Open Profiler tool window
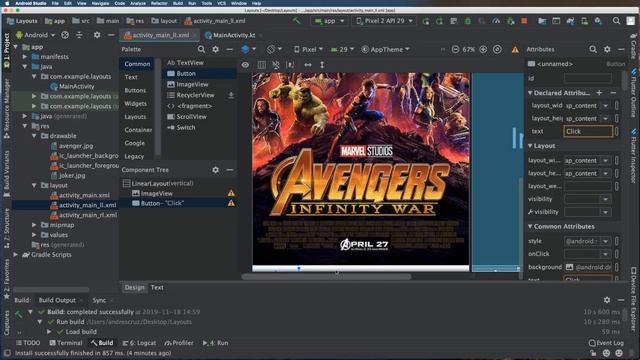The image size is (640, 360). pos(179,343)
